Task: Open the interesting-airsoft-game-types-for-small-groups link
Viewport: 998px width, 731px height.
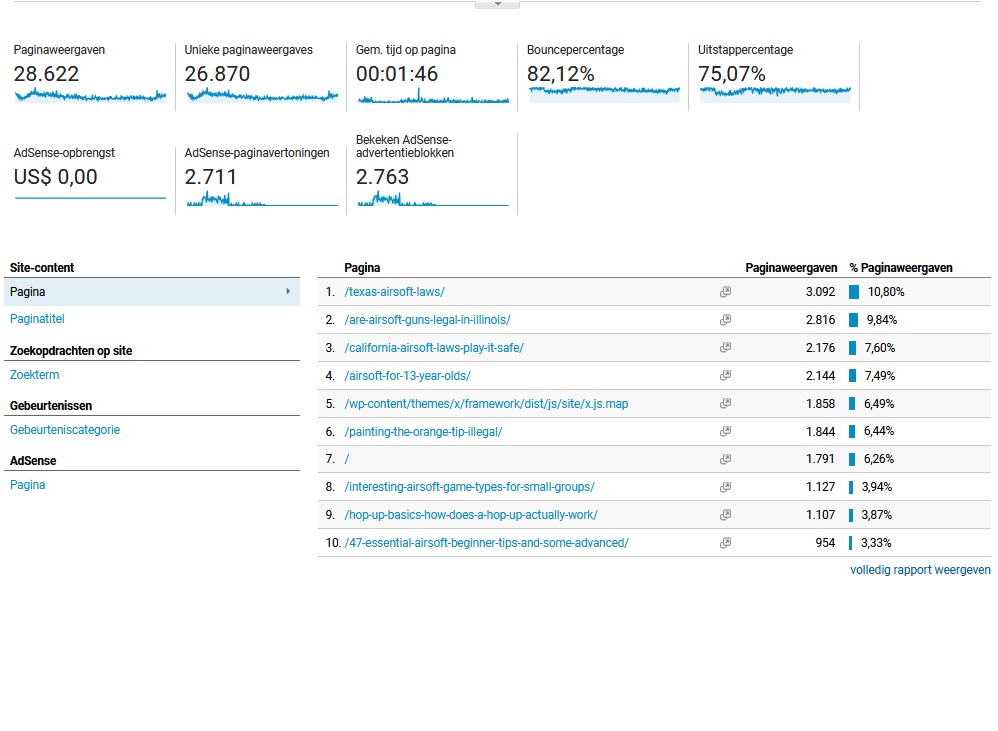Action: pos(470,487)
